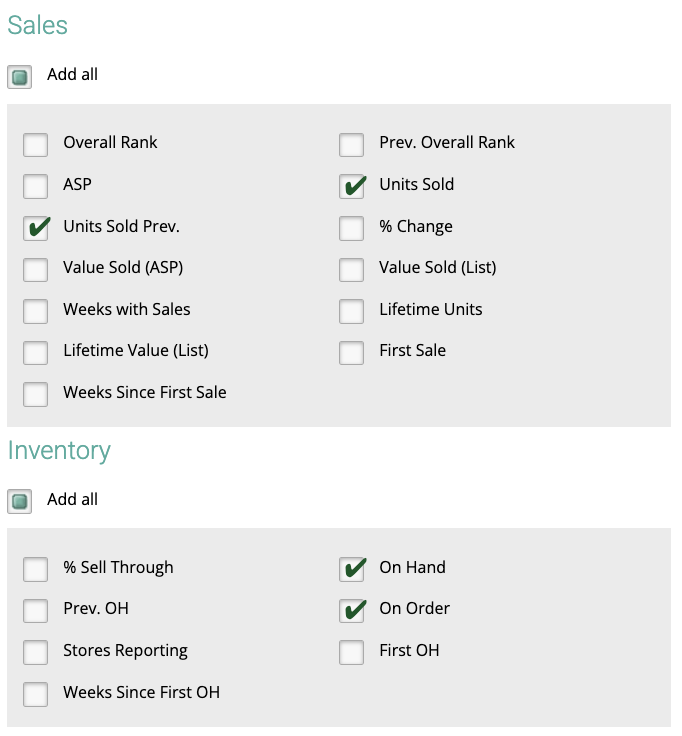Image resolution: width=682 pixels, height=736 pixels.
Task: Toggle the Inventory Add all checkbox
Action: pyautogui.click(x=19, y=501)
